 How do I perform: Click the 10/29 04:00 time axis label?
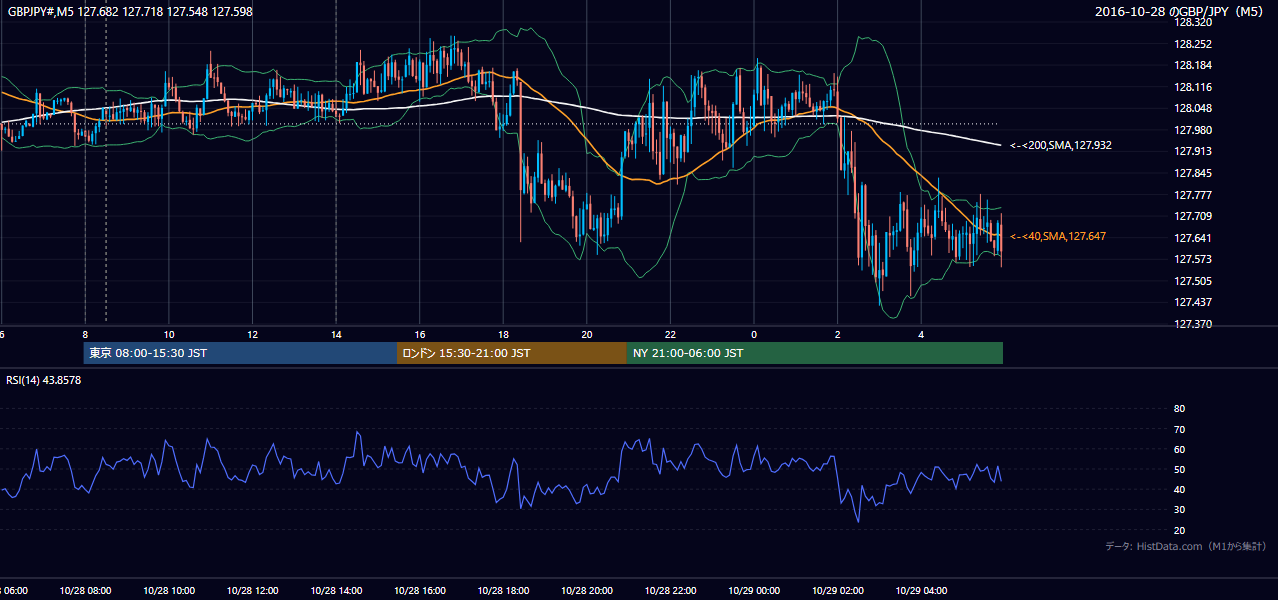point(921,591)
